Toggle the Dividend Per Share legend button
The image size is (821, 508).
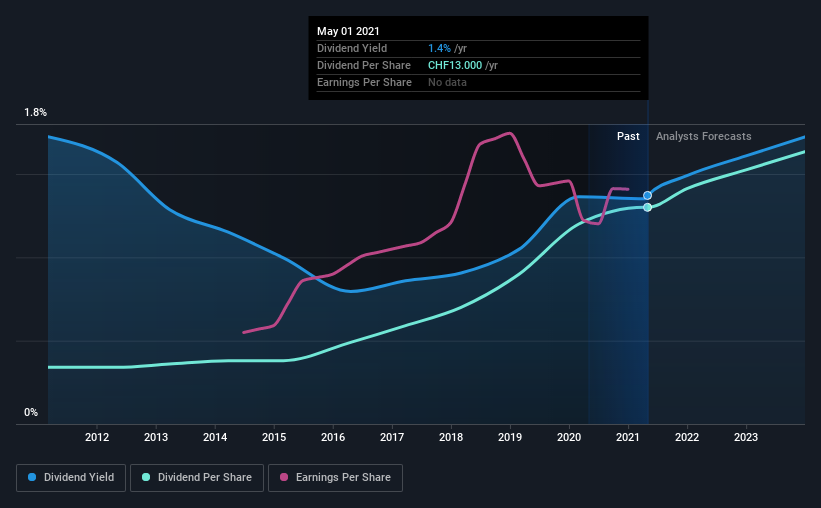(x=195, y=478)
